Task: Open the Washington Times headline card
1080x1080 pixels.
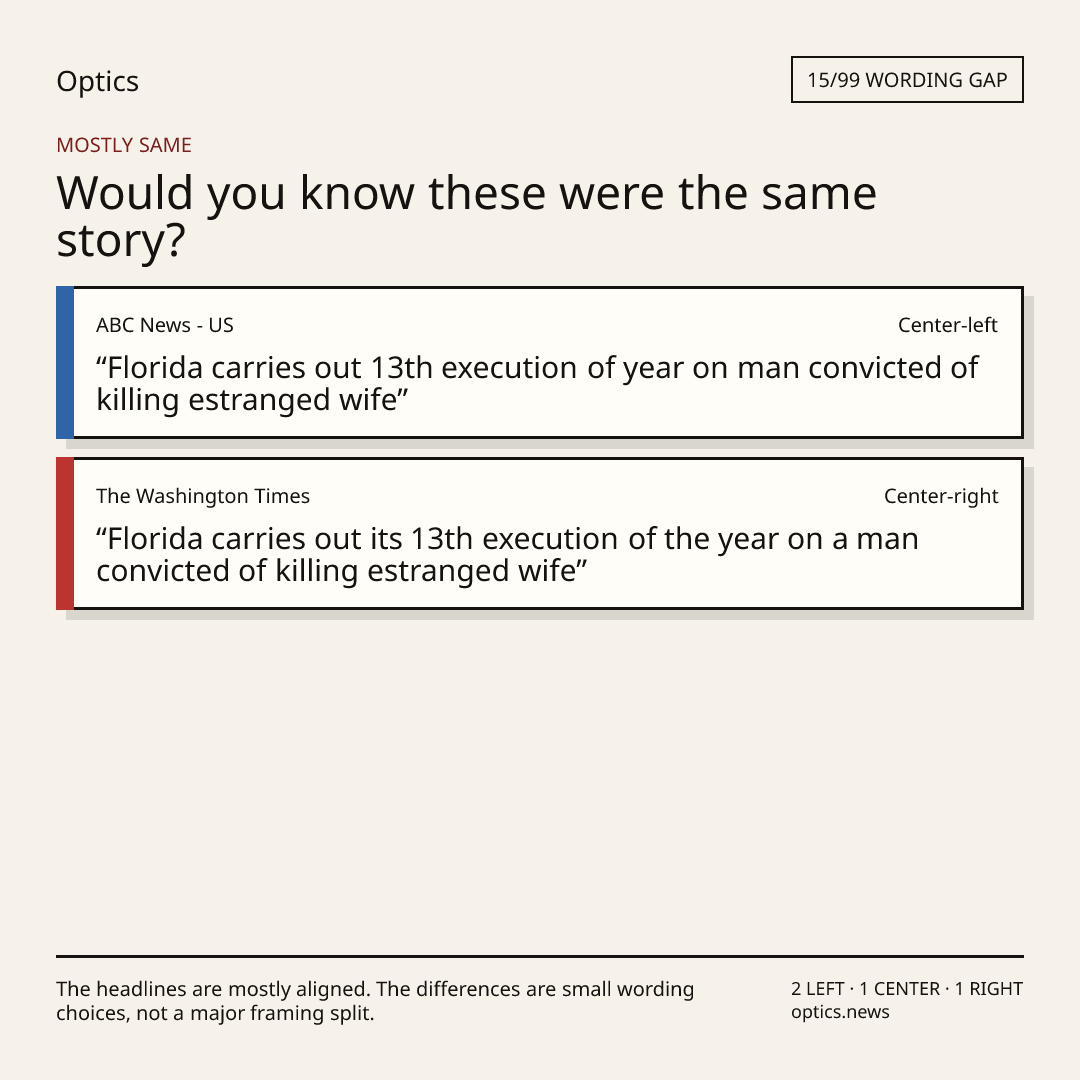Action: pos(540,533)
